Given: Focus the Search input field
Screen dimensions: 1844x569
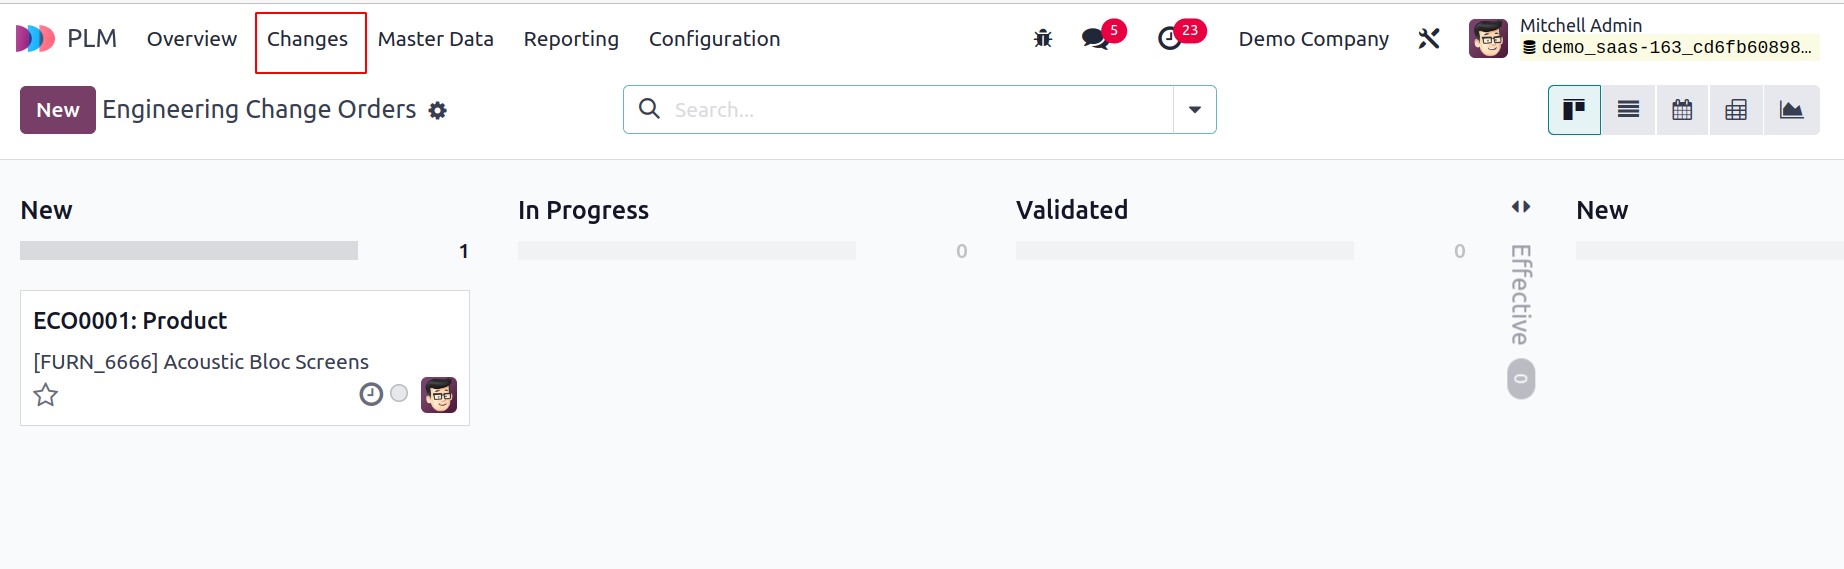Looking at the screenshot, I should (920, 110).
